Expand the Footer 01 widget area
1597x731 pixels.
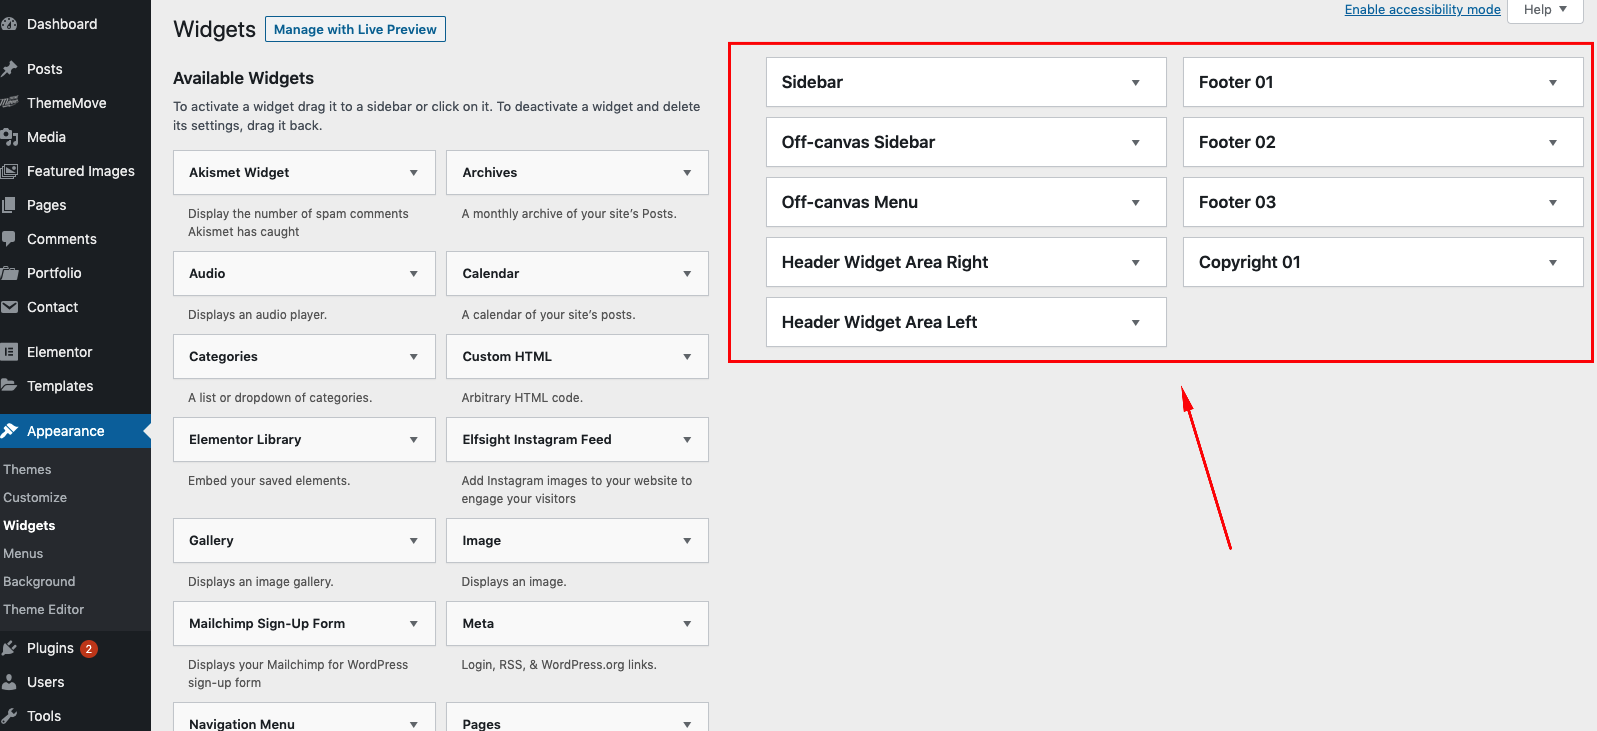[1552, 81]
